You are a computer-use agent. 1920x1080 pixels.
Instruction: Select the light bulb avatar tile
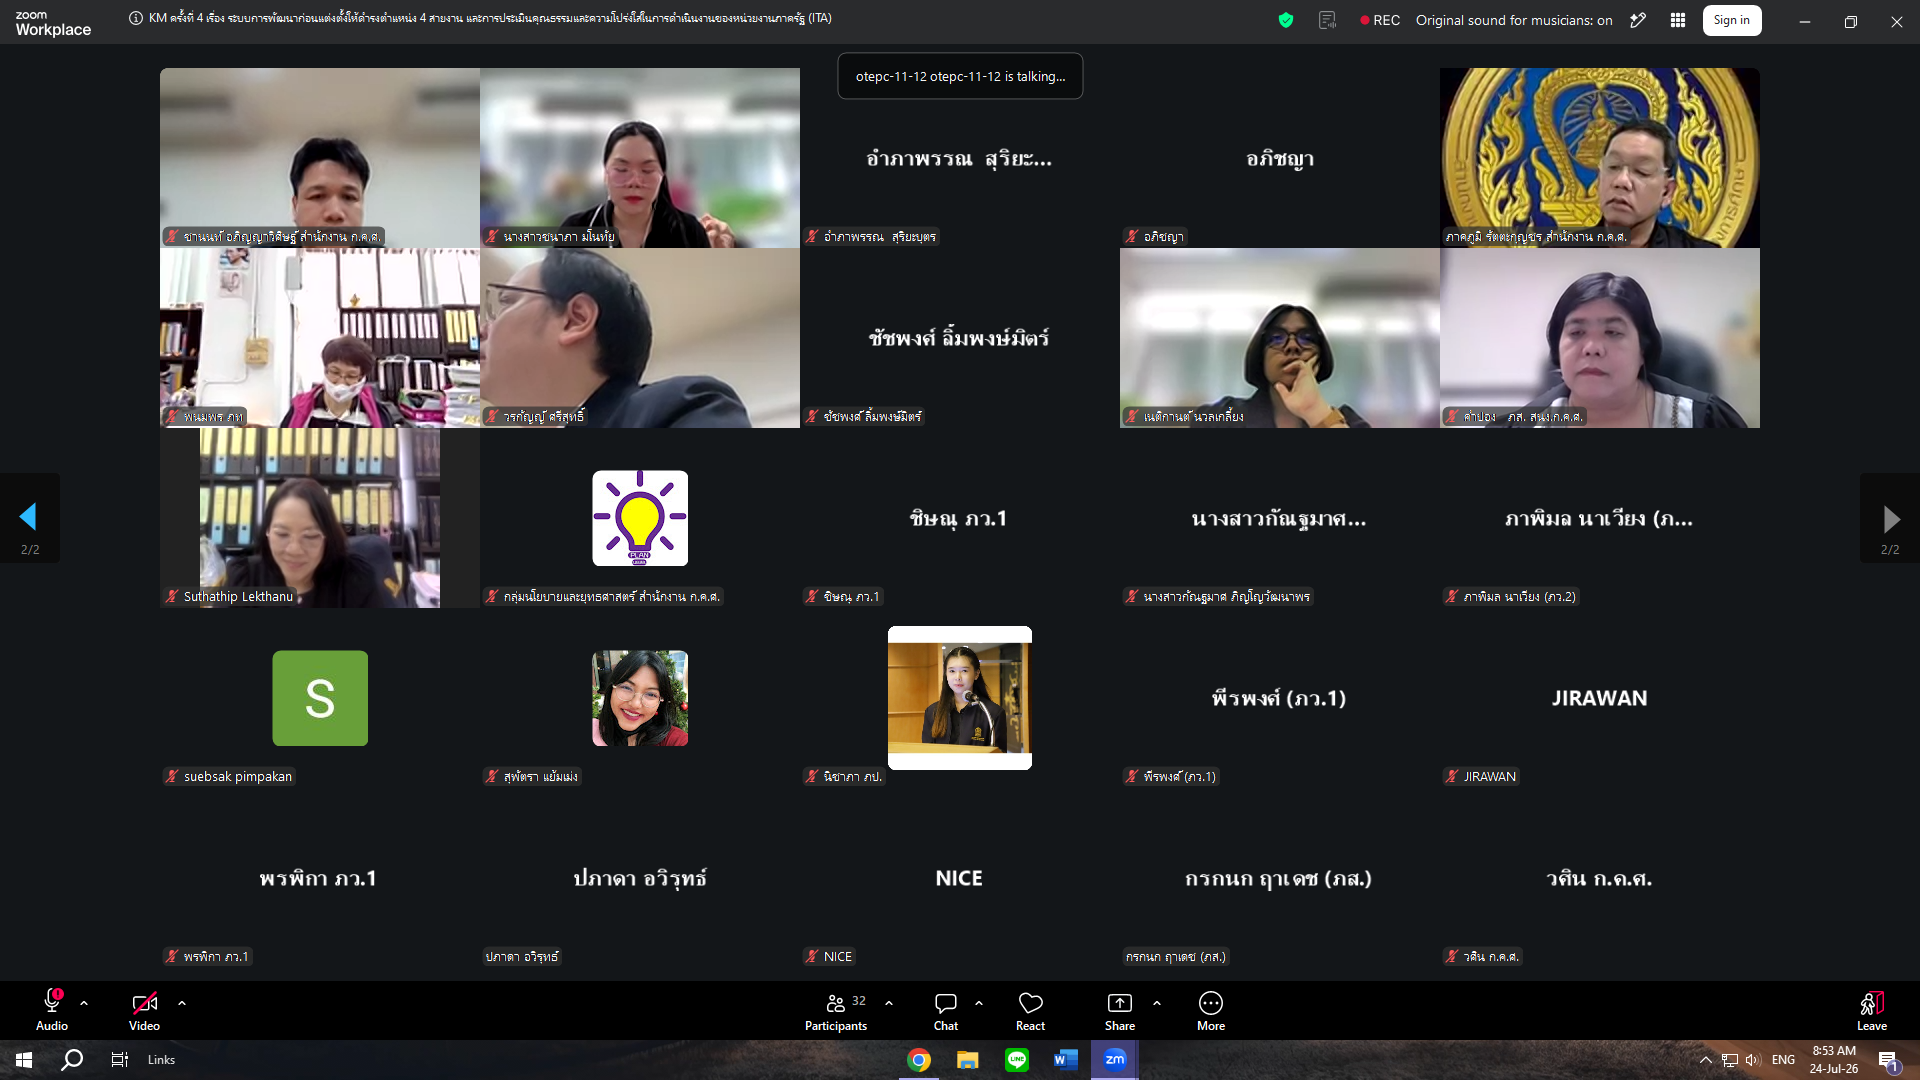tap(640, 518)
